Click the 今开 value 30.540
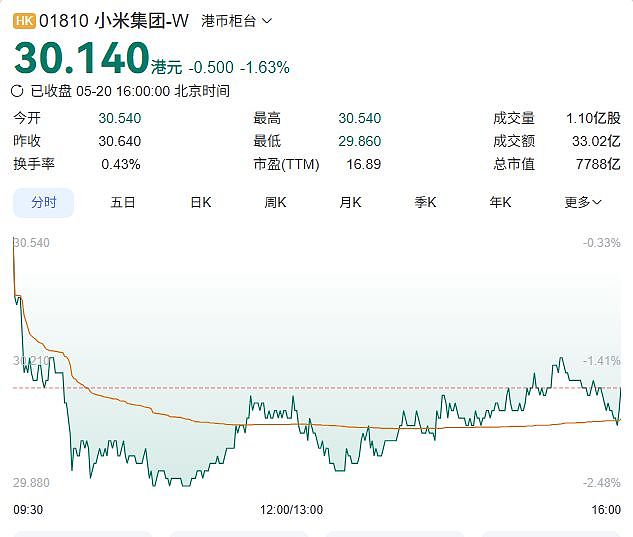This screenshot has height=537, width=633. [x=119, y=118]
